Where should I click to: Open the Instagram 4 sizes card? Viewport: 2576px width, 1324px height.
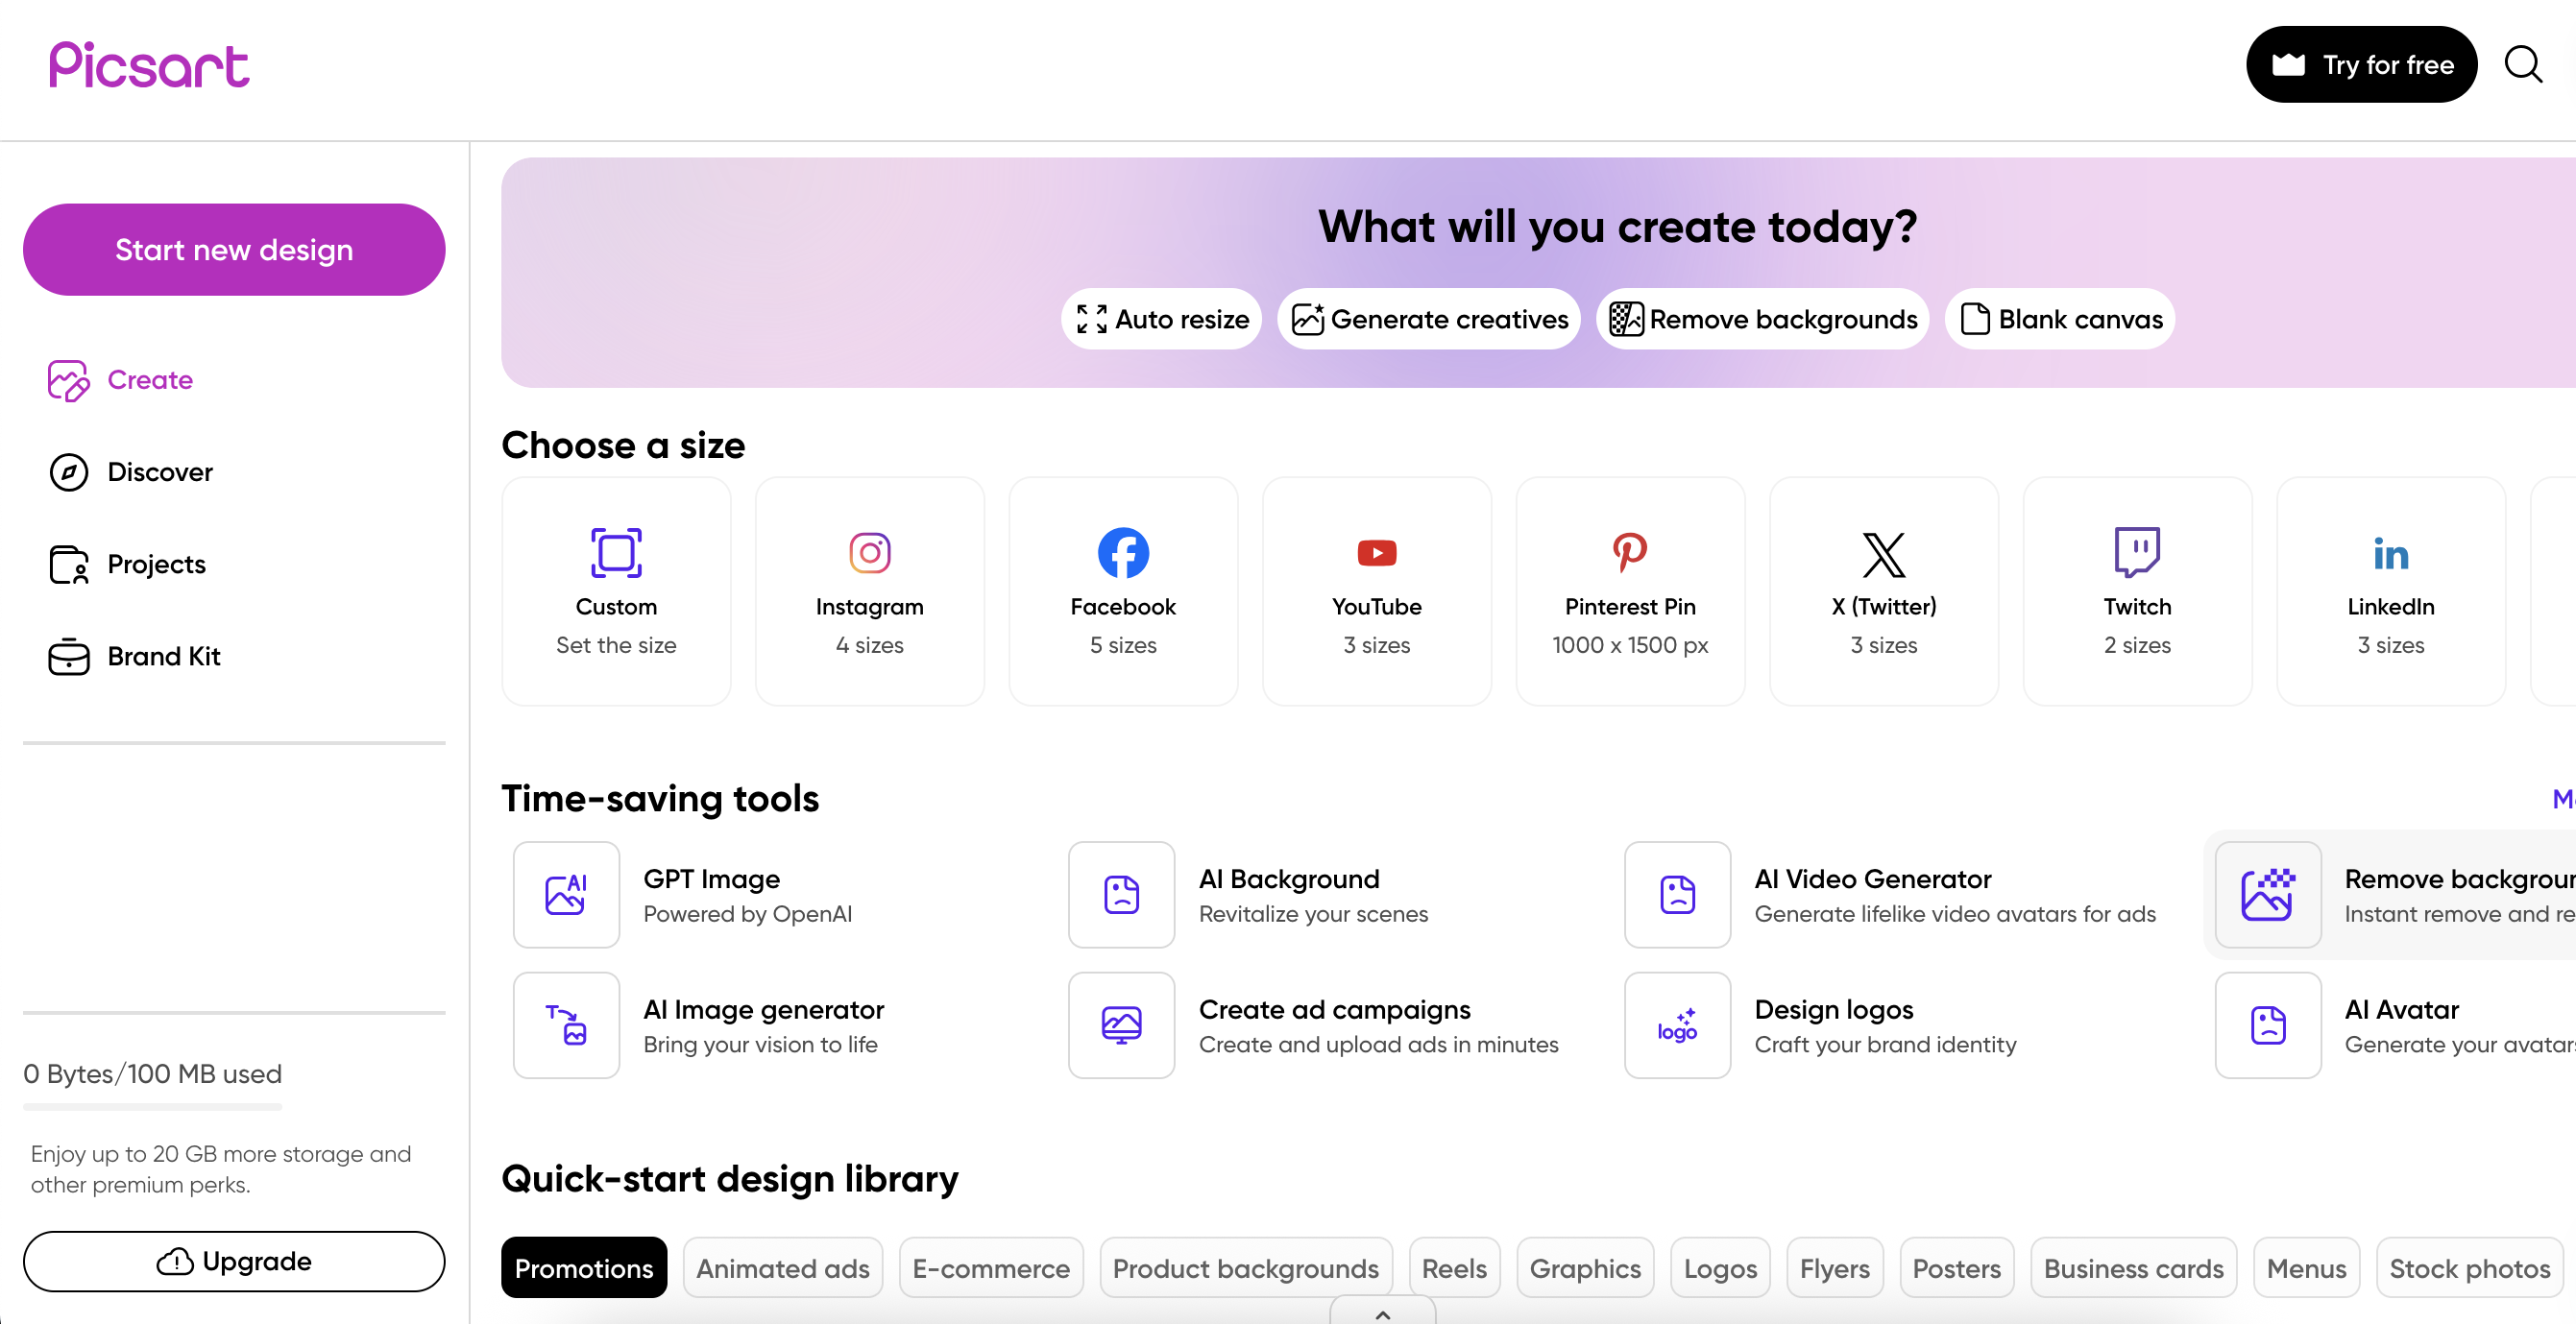[869, 592]
